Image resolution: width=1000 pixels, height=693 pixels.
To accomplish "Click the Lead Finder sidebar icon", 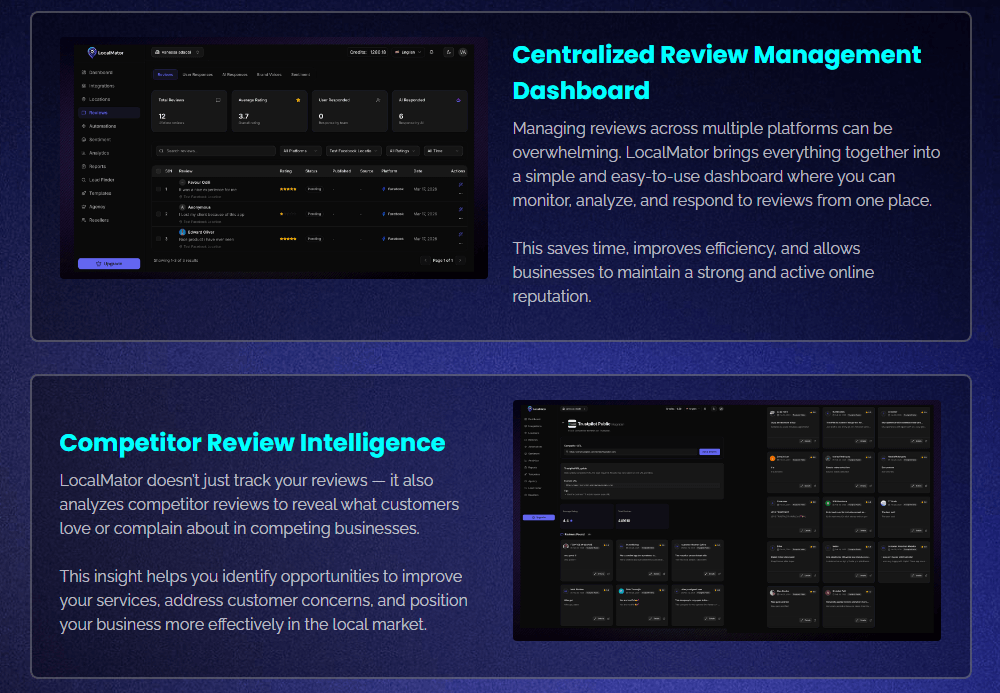I will (x=83, y=180).
